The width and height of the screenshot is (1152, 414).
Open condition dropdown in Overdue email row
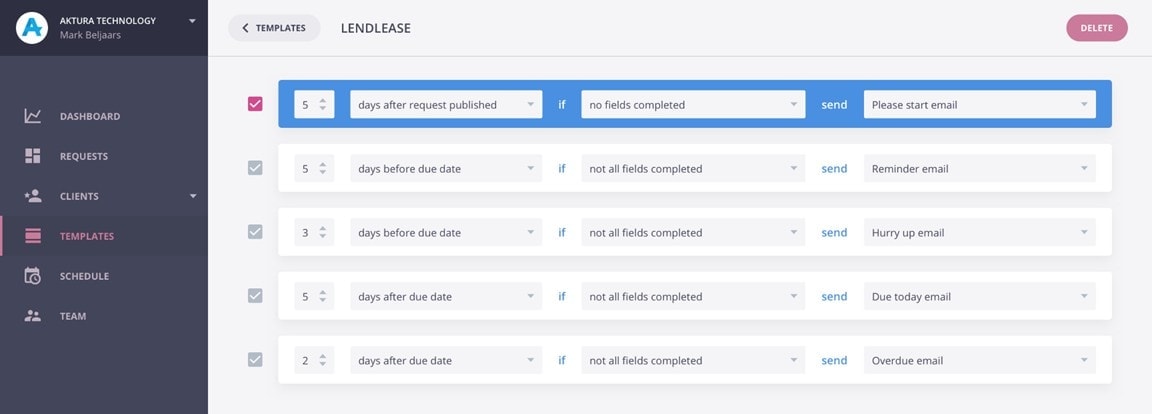(693, 360)
